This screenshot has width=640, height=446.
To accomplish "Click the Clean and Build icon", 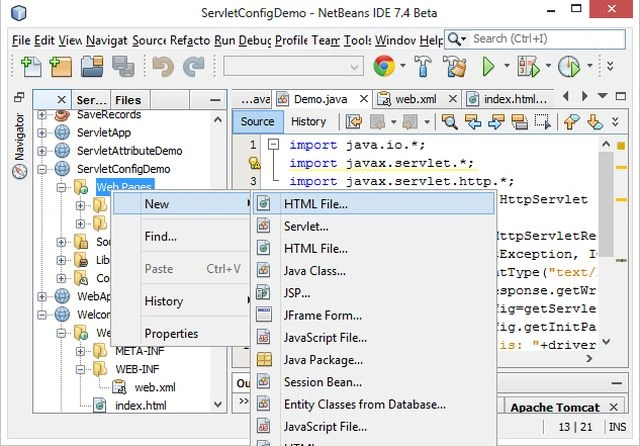I will coord(454,67).
